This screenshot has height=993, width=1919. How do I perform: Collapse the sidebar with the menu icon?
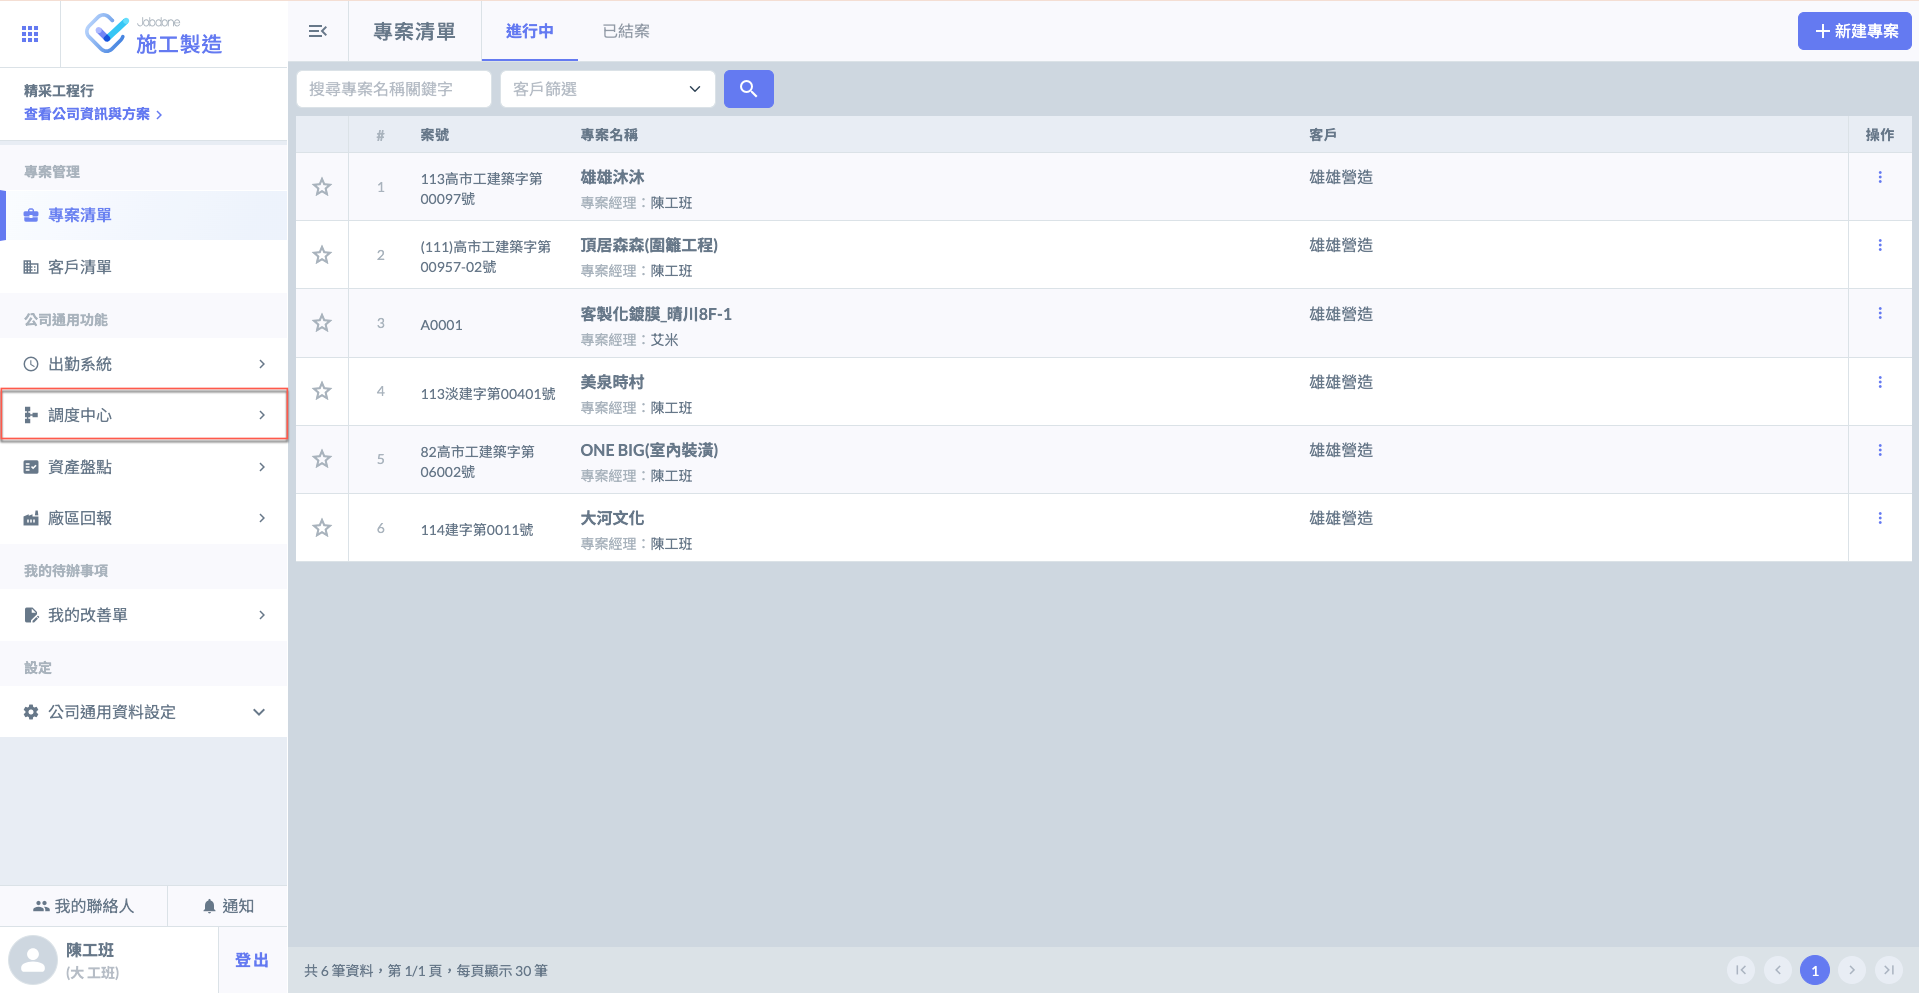tap(318, 31)
